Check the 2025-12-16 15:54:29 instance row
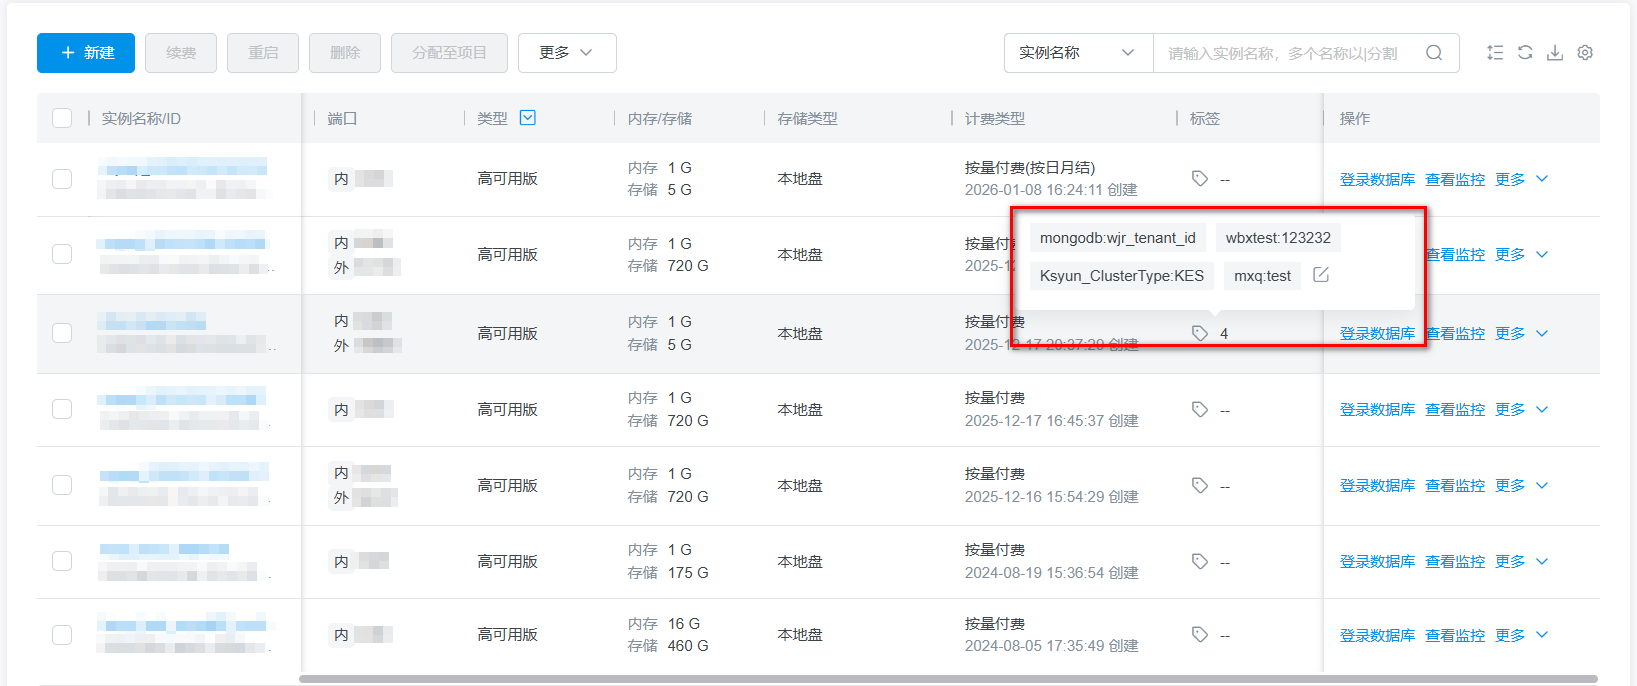Image resolution: width=1637 pixels, height=686 pixels. (62, 485)
